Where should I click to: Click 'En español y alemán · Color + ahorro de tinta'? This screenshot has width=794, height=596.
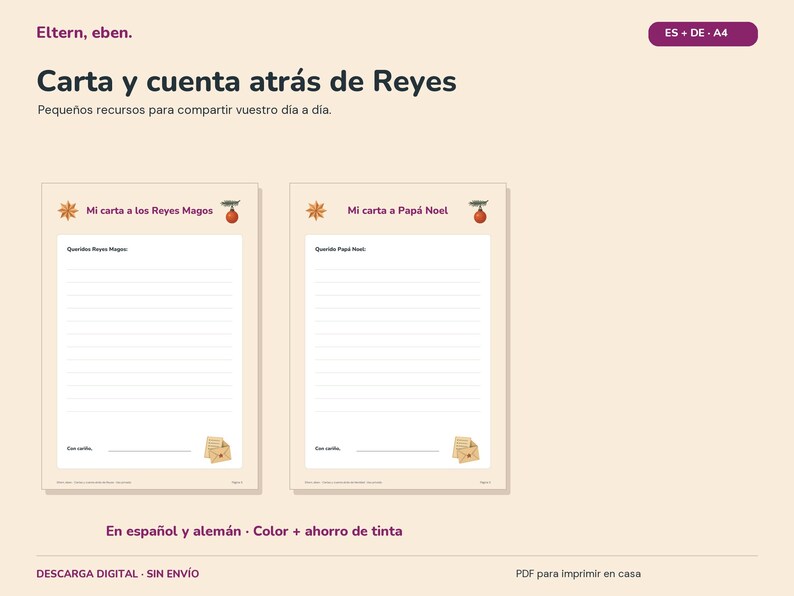pyautogui.click(x=254, y=531)
